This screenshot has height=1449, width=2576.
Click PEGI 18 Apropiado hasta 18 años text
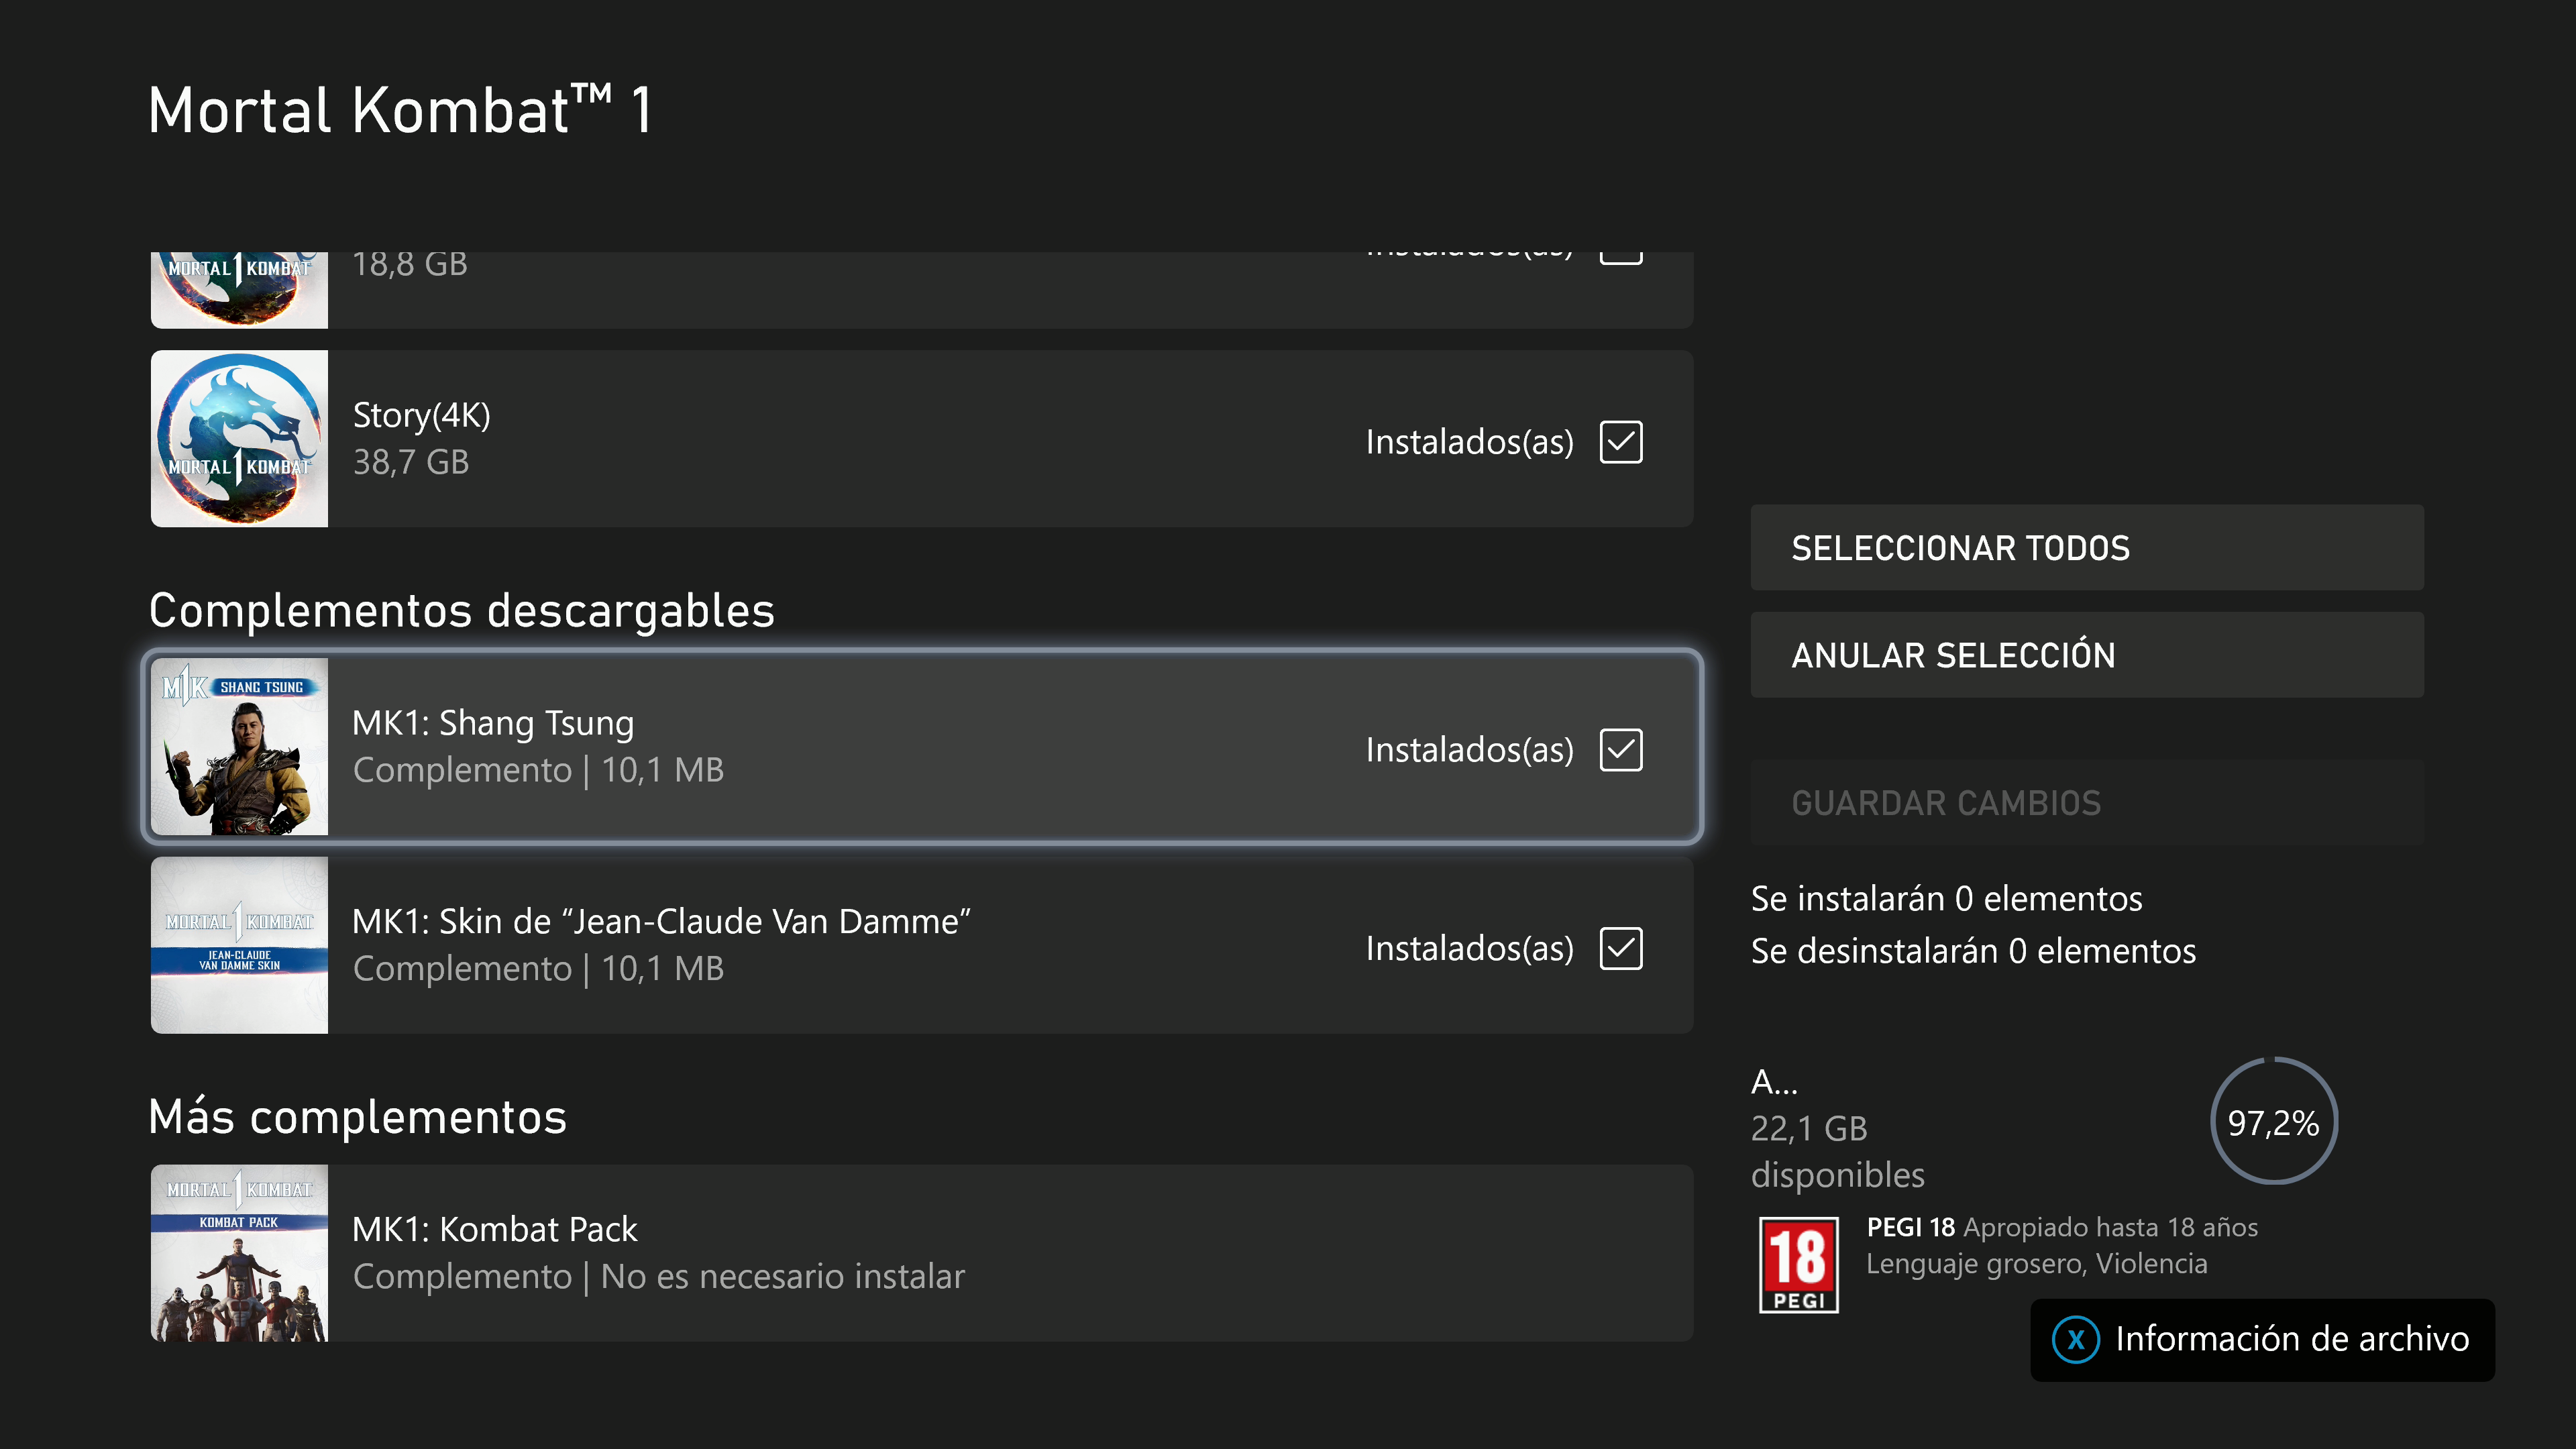[x=2061, y=1227]
